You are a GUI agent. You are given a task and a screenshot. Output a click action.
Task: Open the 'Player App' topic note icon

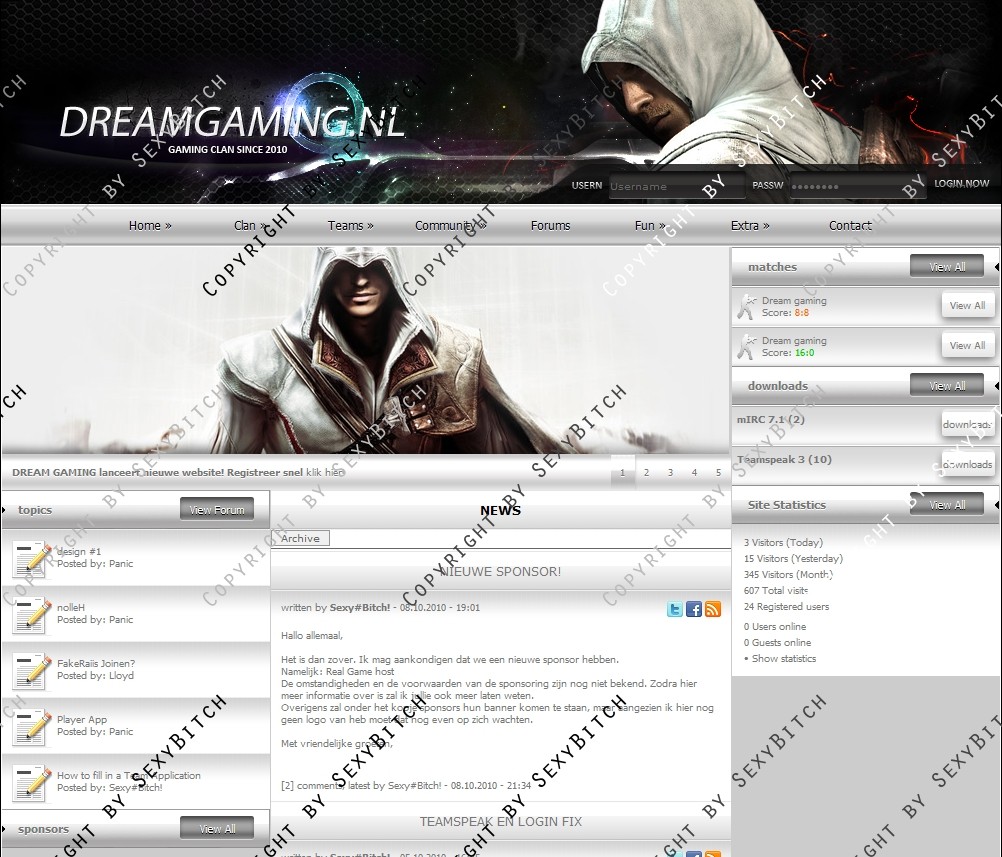31,727
